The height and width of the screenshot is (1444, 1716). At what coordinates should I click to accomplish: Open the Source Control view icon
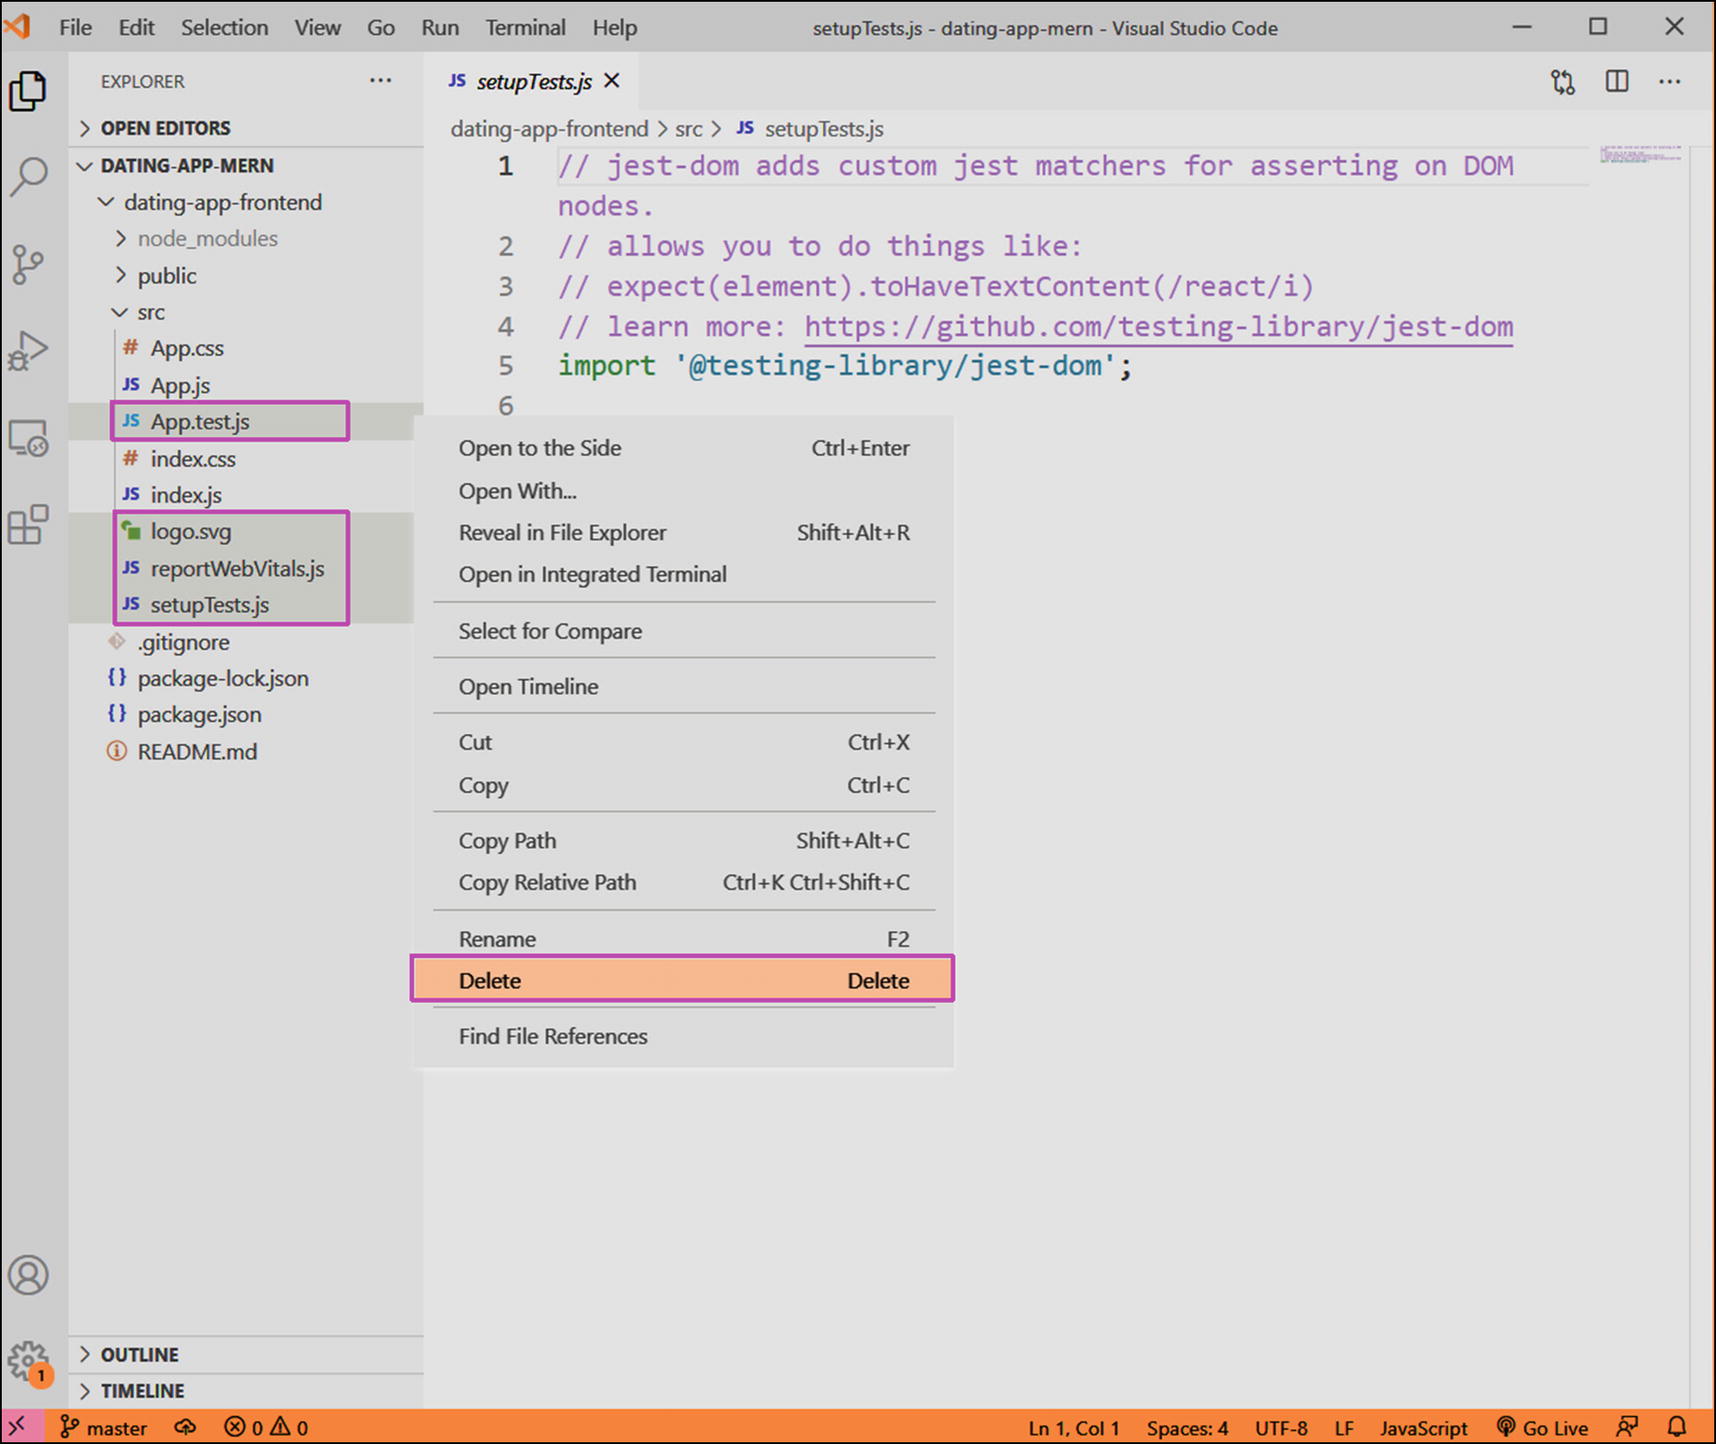29,264
